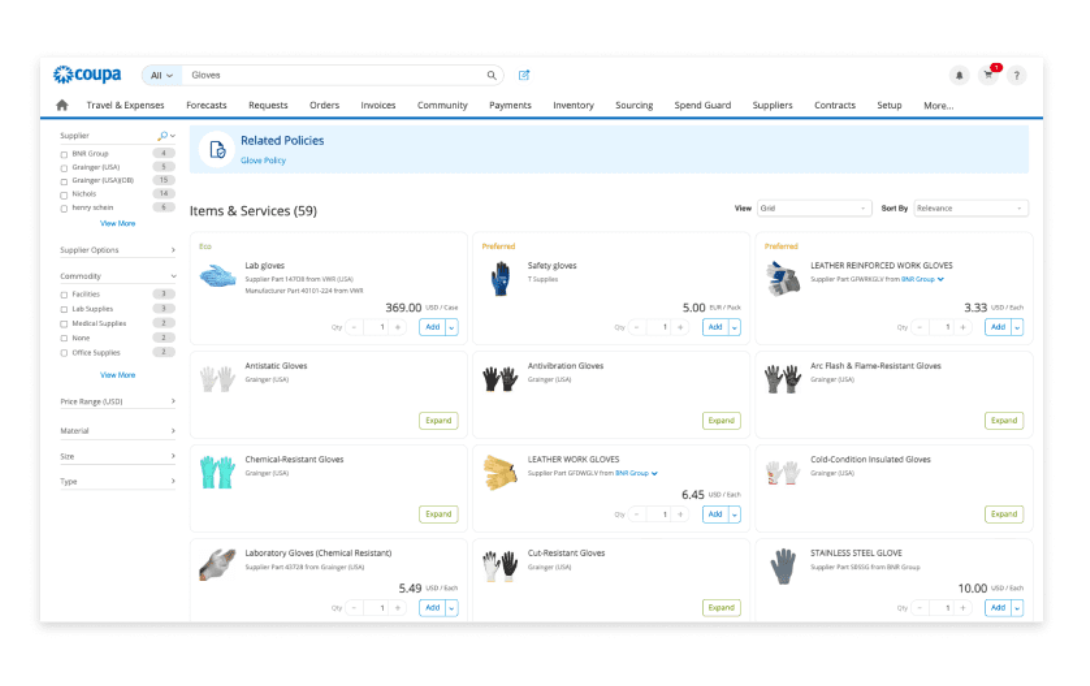The height and width of the screenshot is (686, 1090).
Task: Decrease quantity for Lab gloves
Action: click(355, 327)
